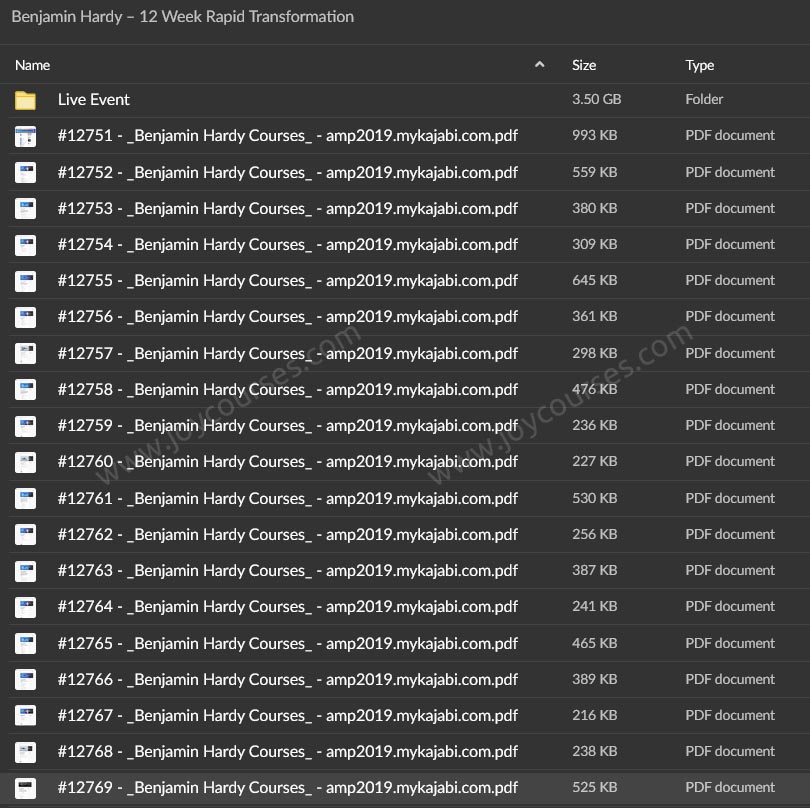Click the Benjamin Hardy 12 Week Rapid Transformation title

pos(183,17)
